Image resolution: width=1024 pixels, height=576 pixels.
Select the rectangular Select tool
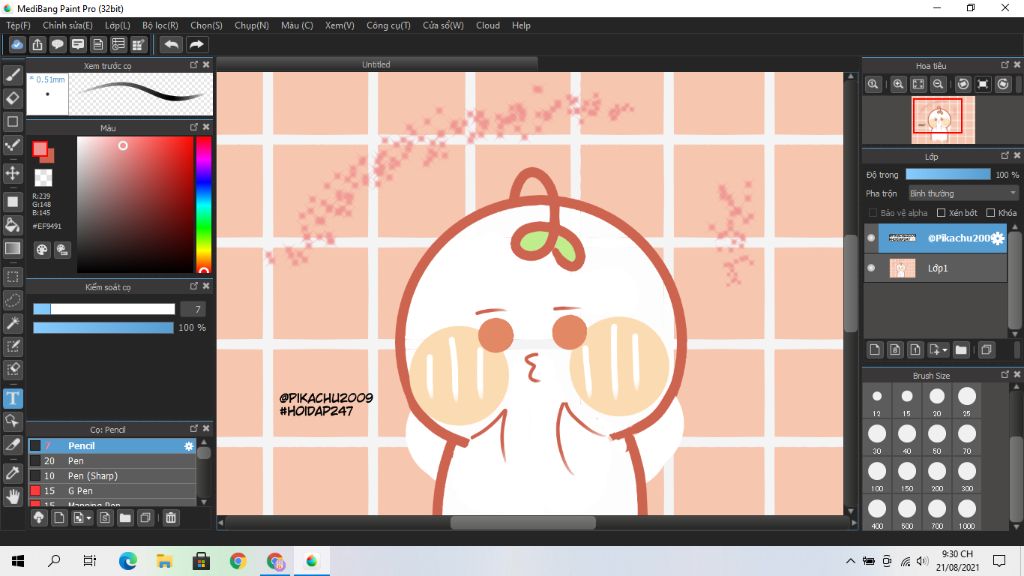[12, 277]
